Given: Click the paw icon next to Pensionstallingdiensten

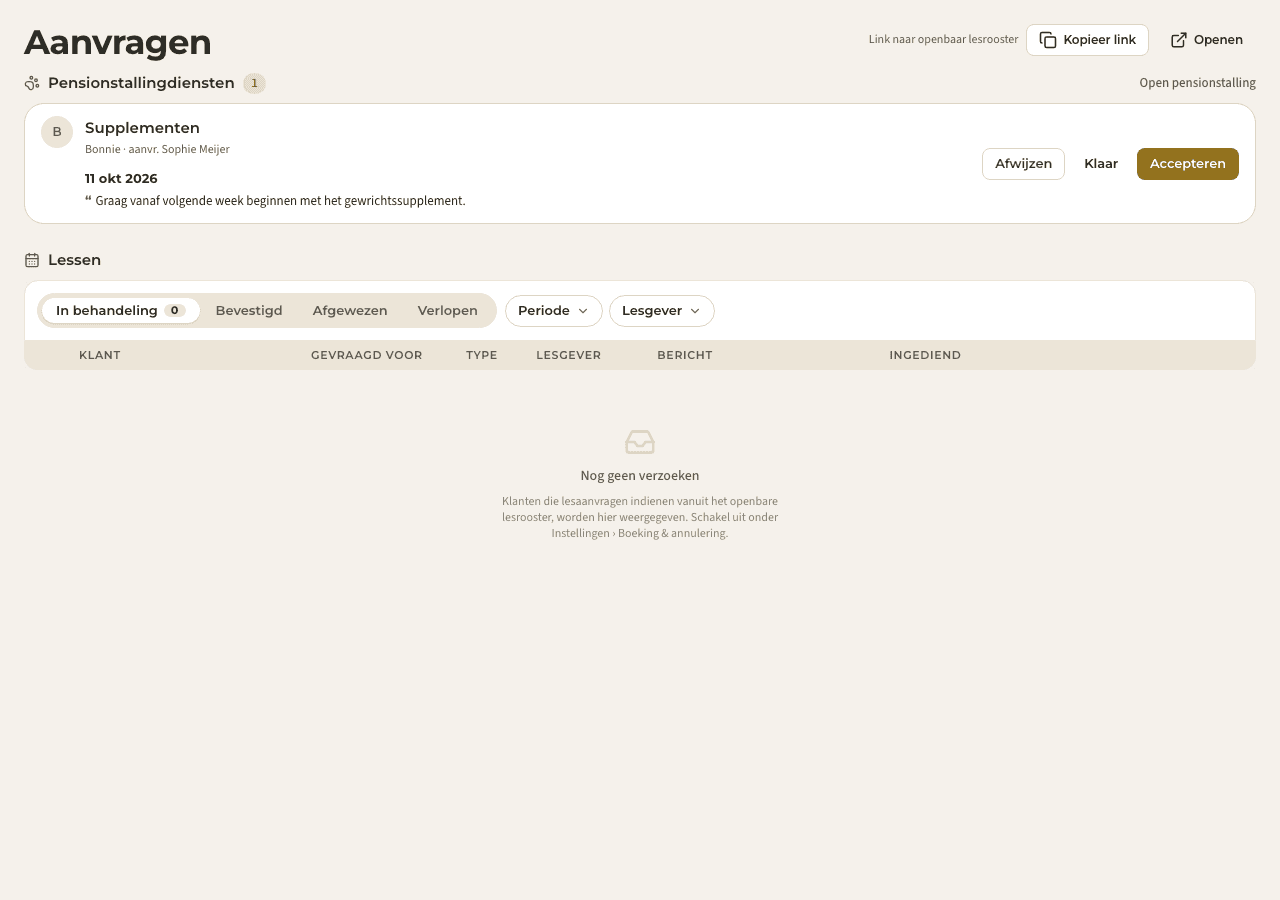Looking at the screenshot, I should click(x=32, y=83).
